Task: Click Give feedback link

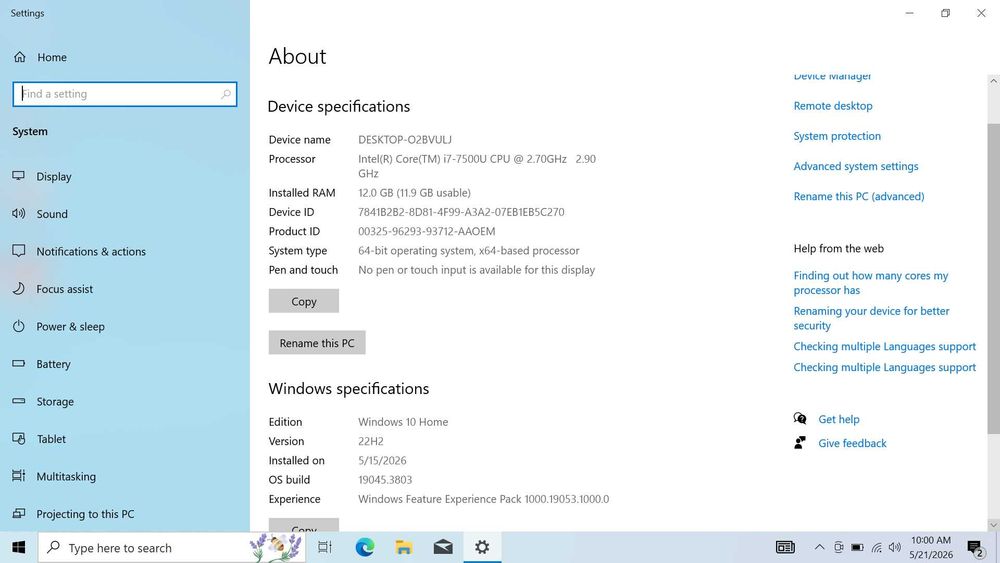Action: [x=852, y=443]
